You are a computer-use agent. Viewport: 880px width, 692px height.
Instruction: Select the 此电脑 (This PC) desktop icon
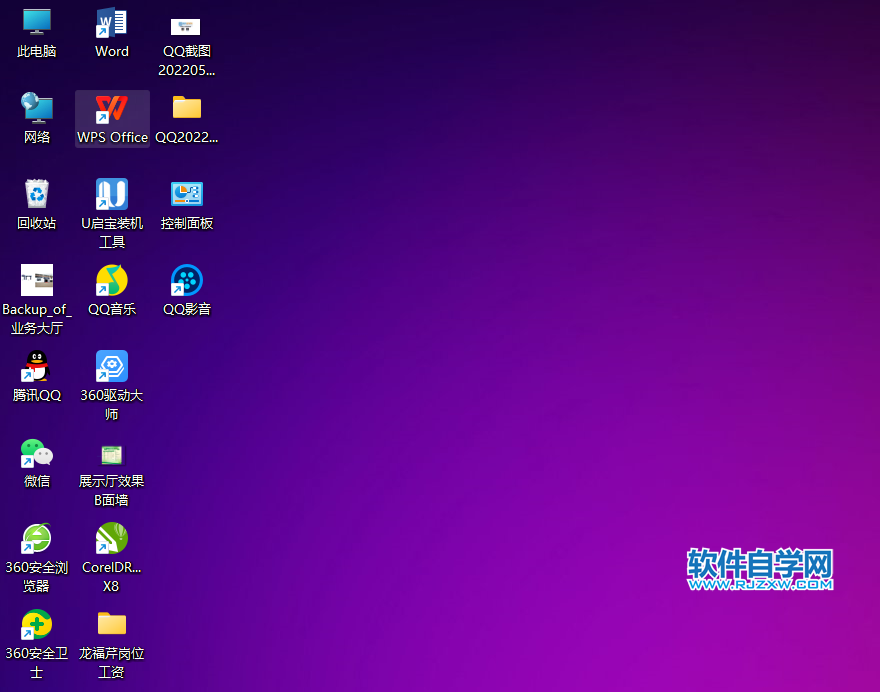(37, 22)
